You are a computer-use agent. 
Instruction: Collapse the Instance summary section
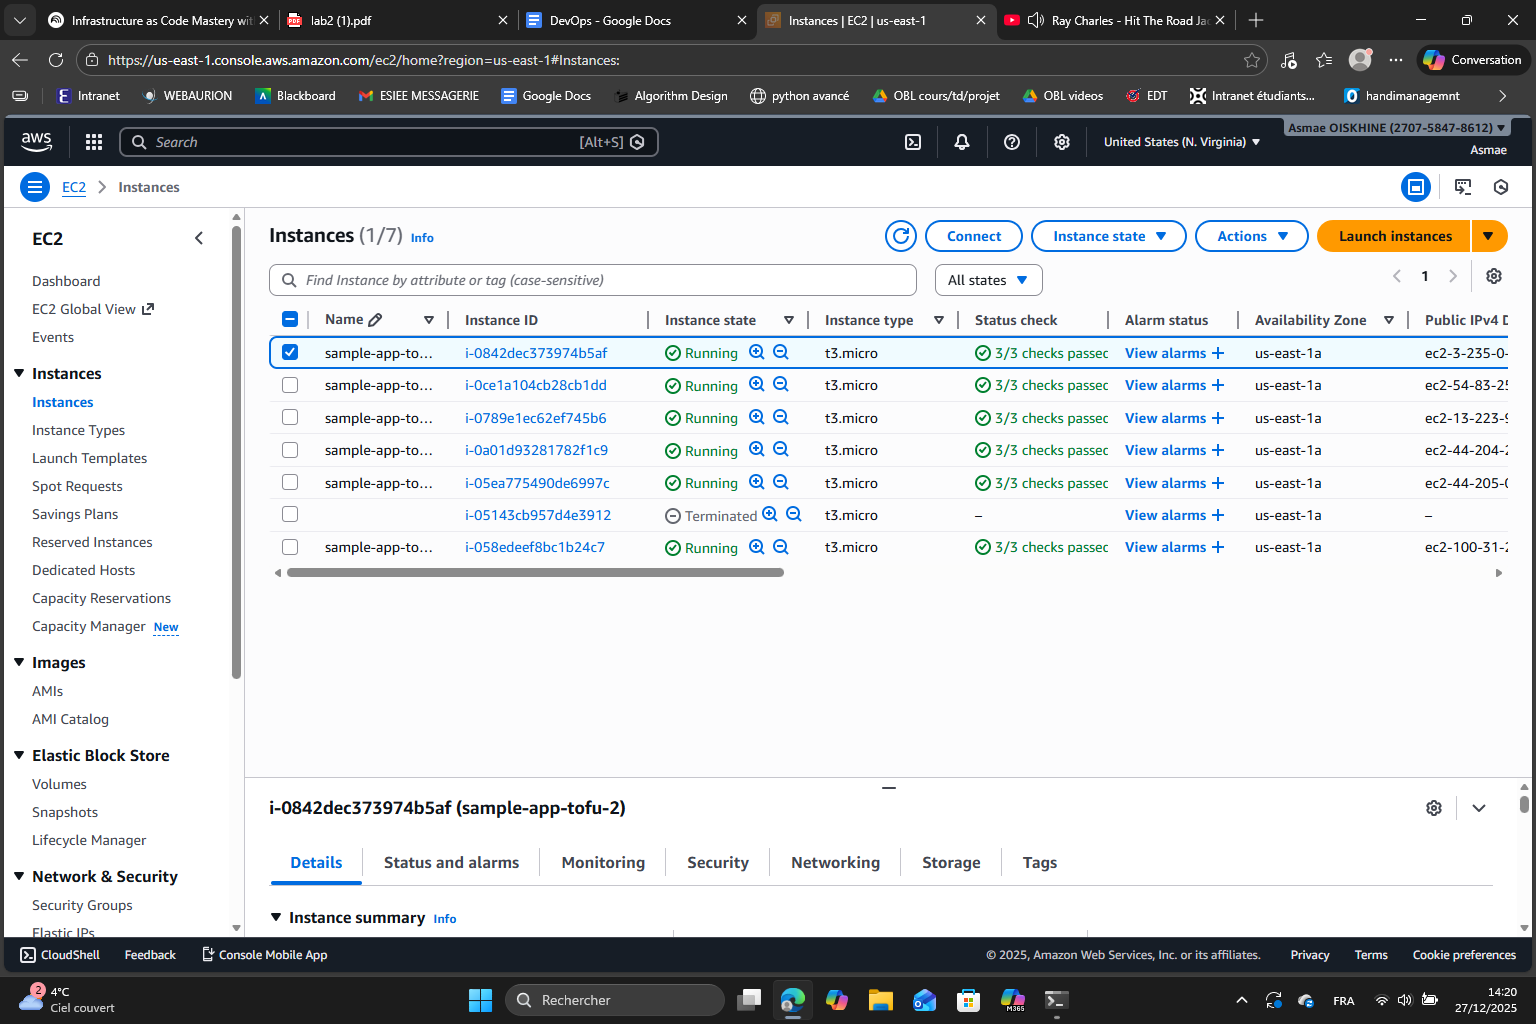[277, 917]
